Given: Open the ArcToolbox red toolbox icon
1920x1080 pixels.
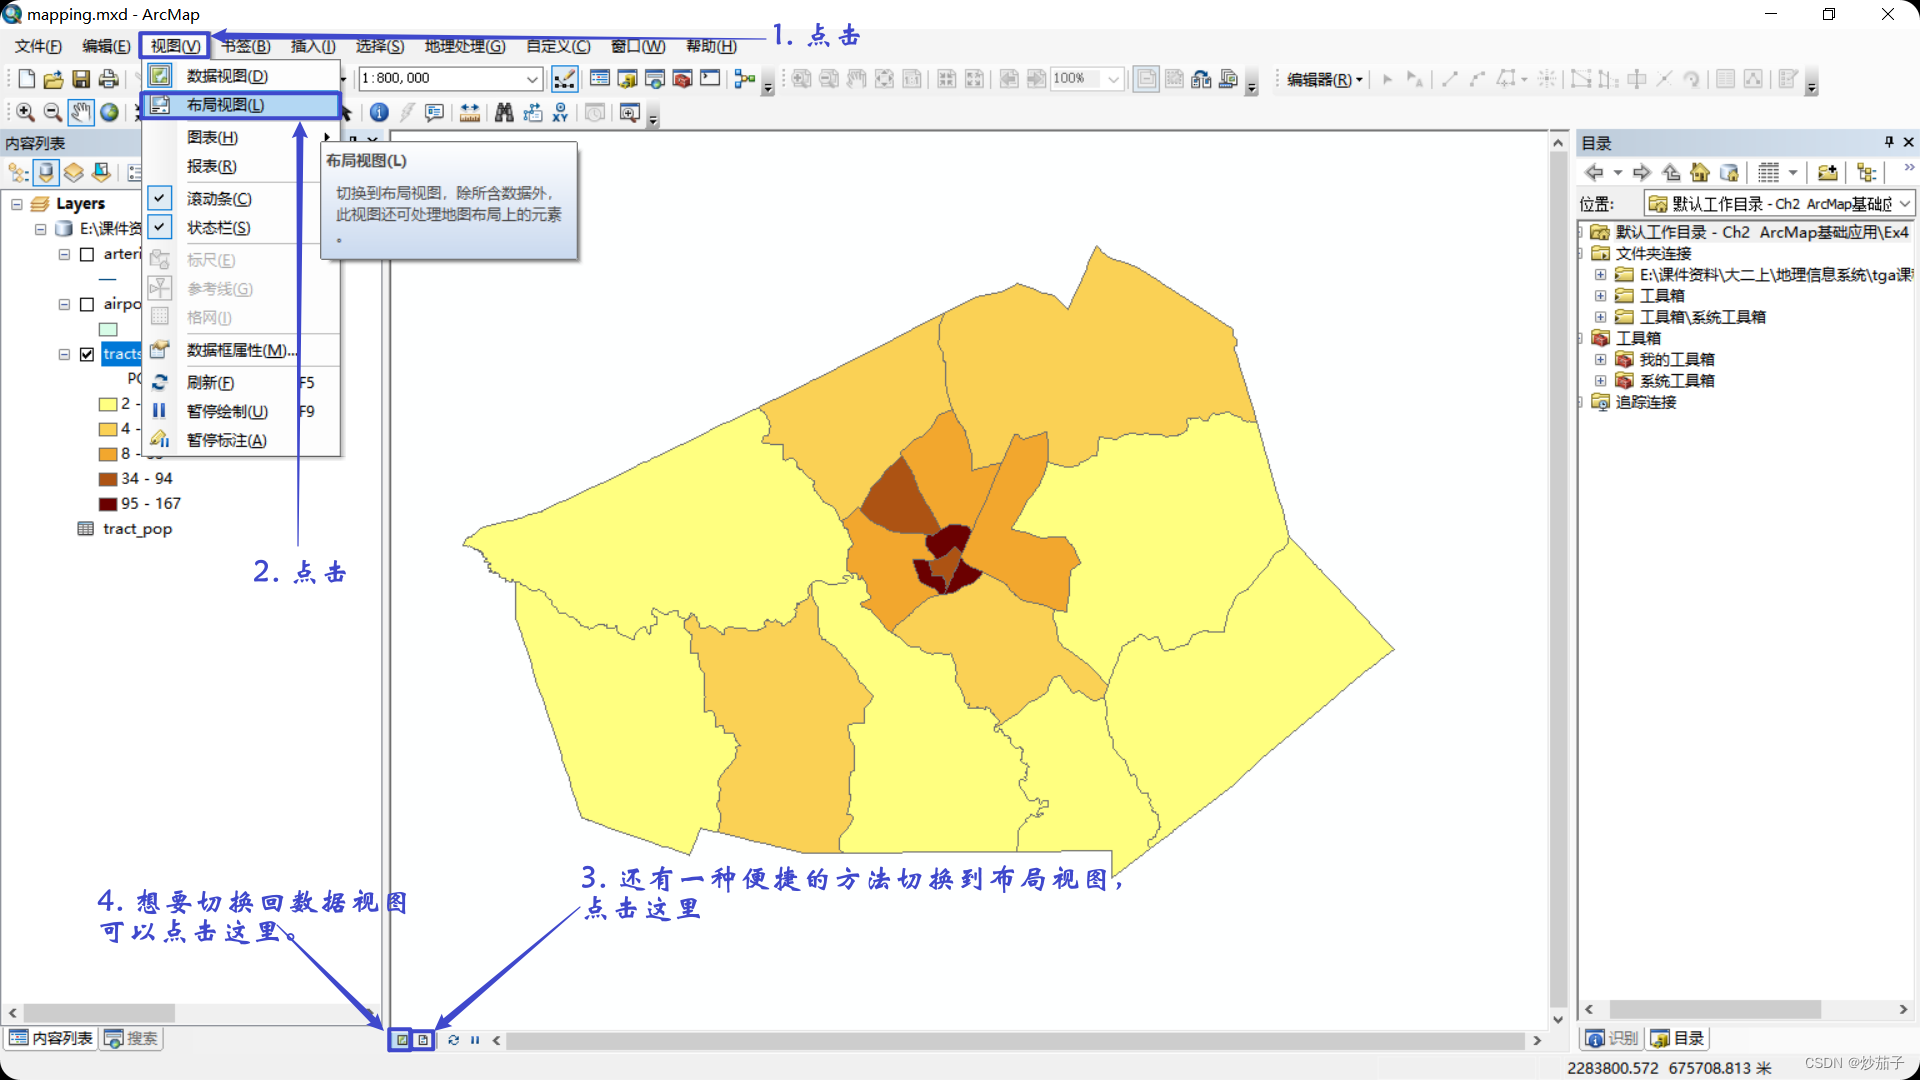Looking at the screenshot, I should point(683,79).
